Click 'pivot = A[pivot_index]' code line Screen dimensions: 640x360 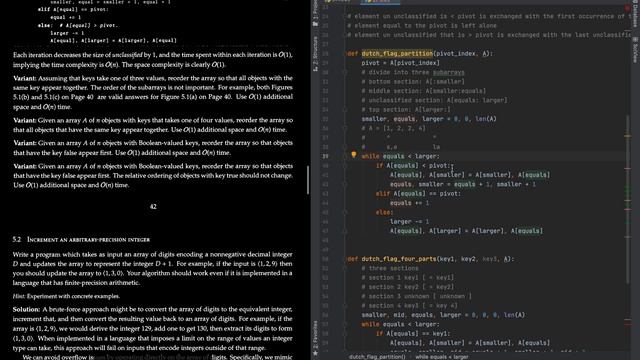[x=400, y=63]
